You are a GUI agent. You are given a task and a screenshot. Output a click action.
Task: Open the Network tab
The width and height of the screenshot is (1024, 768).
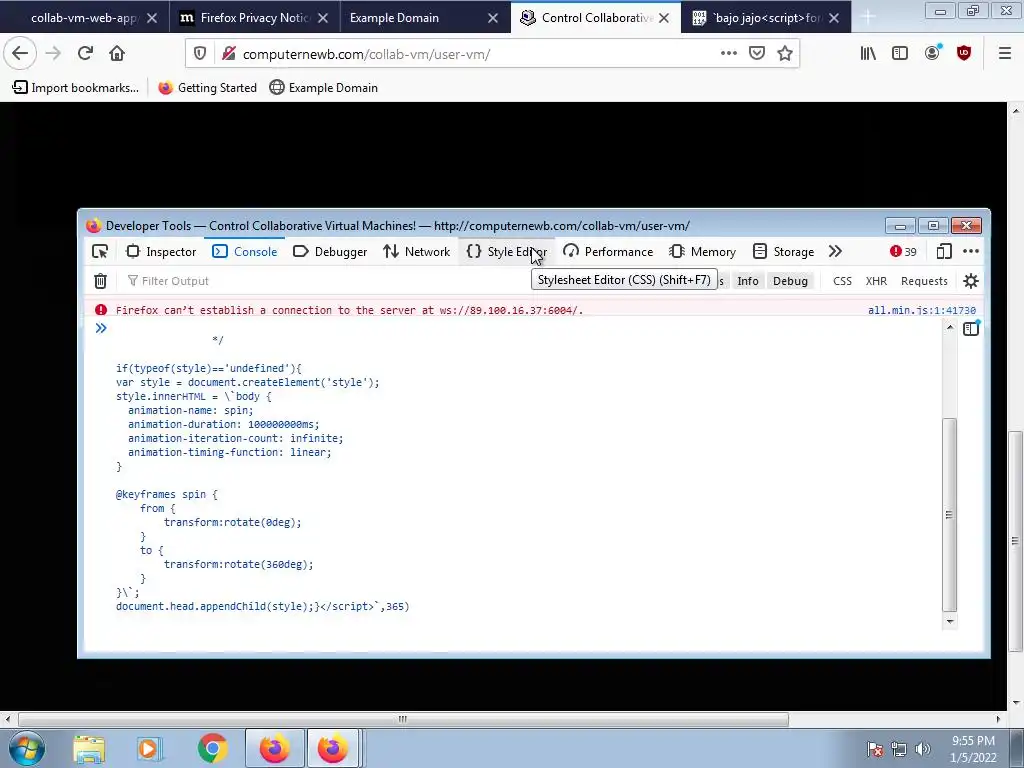pos(417,251)
